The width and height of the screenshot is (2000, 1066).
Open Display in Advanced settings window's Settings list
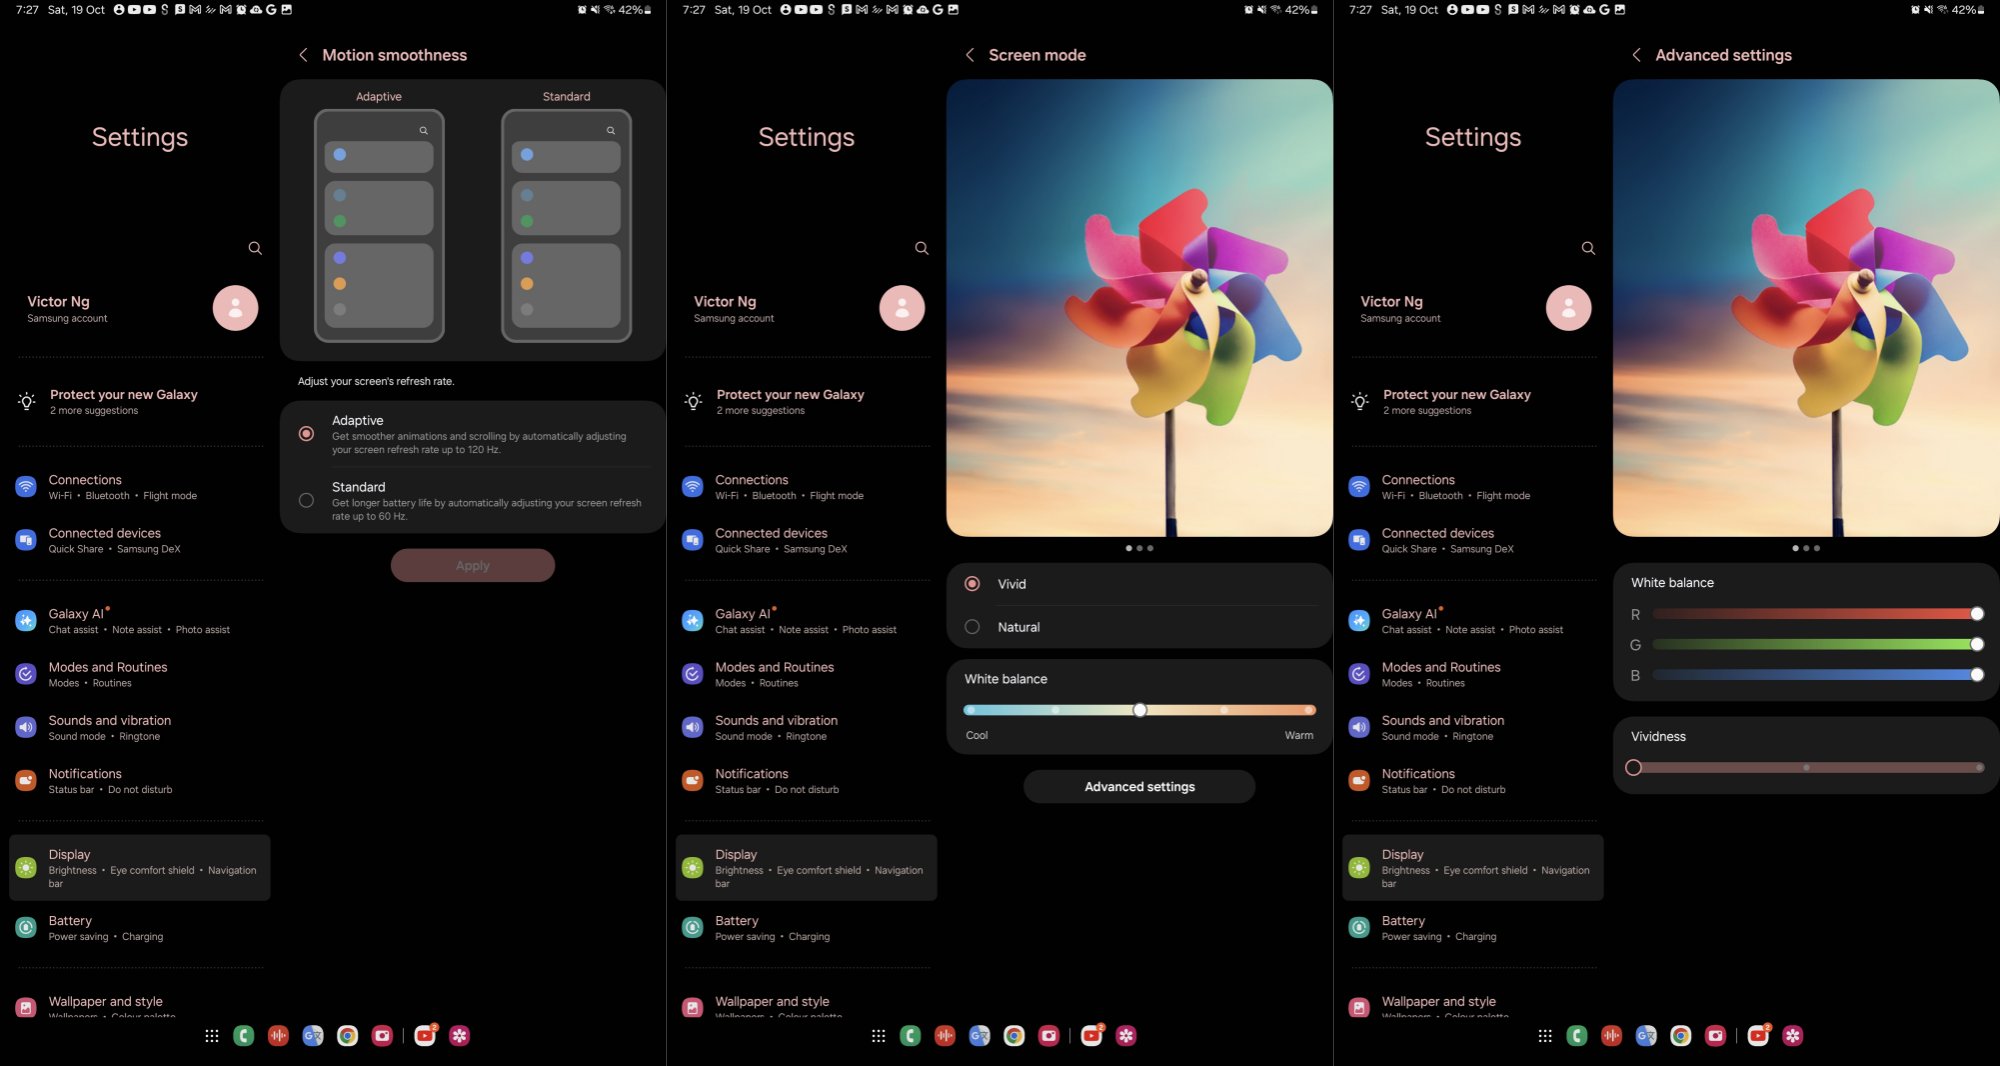click(x=1473, y=868)
